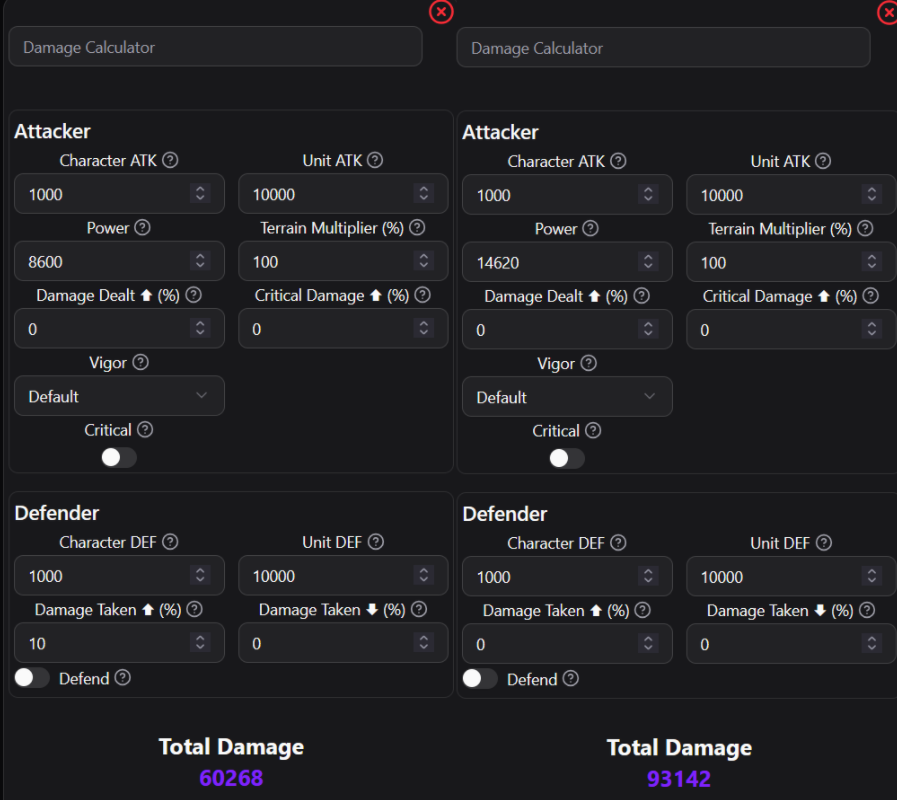Open right Vigor help icon
This screenshot has width=897, height=800.
[x=588, y=363]
